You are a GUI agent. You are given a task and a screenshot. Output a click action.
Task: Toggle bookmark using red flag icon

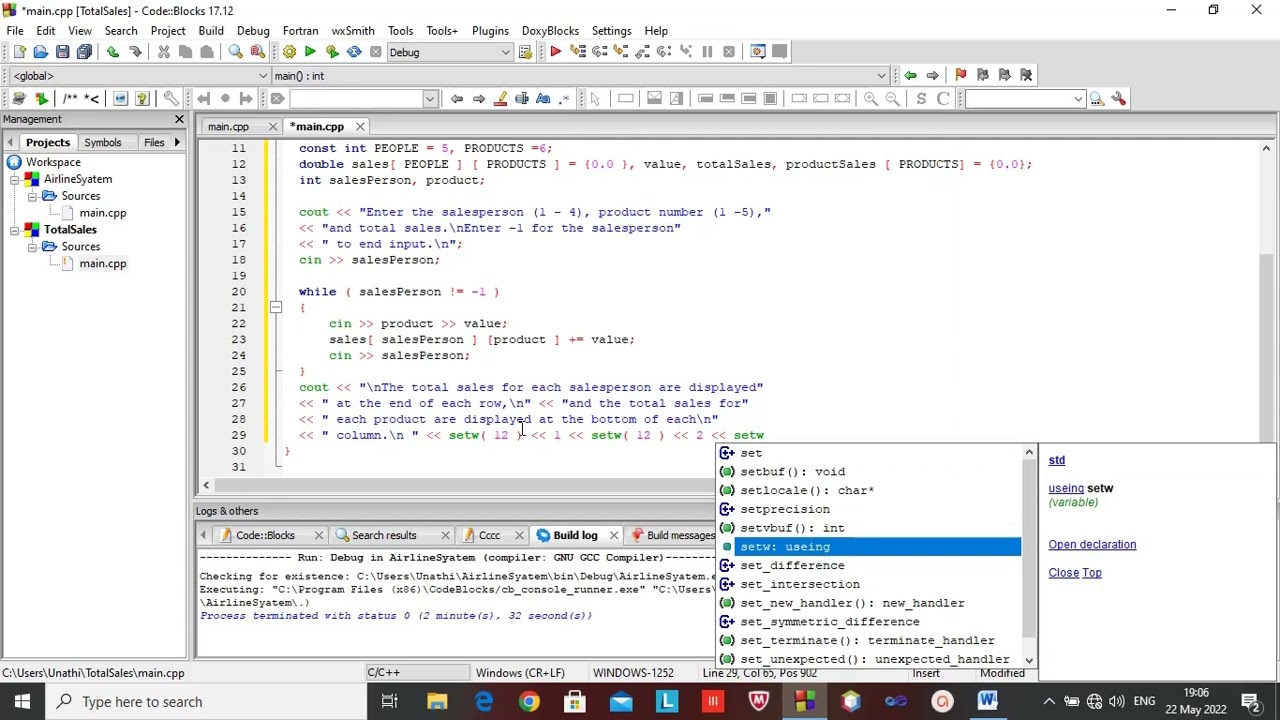pos(960,75)
